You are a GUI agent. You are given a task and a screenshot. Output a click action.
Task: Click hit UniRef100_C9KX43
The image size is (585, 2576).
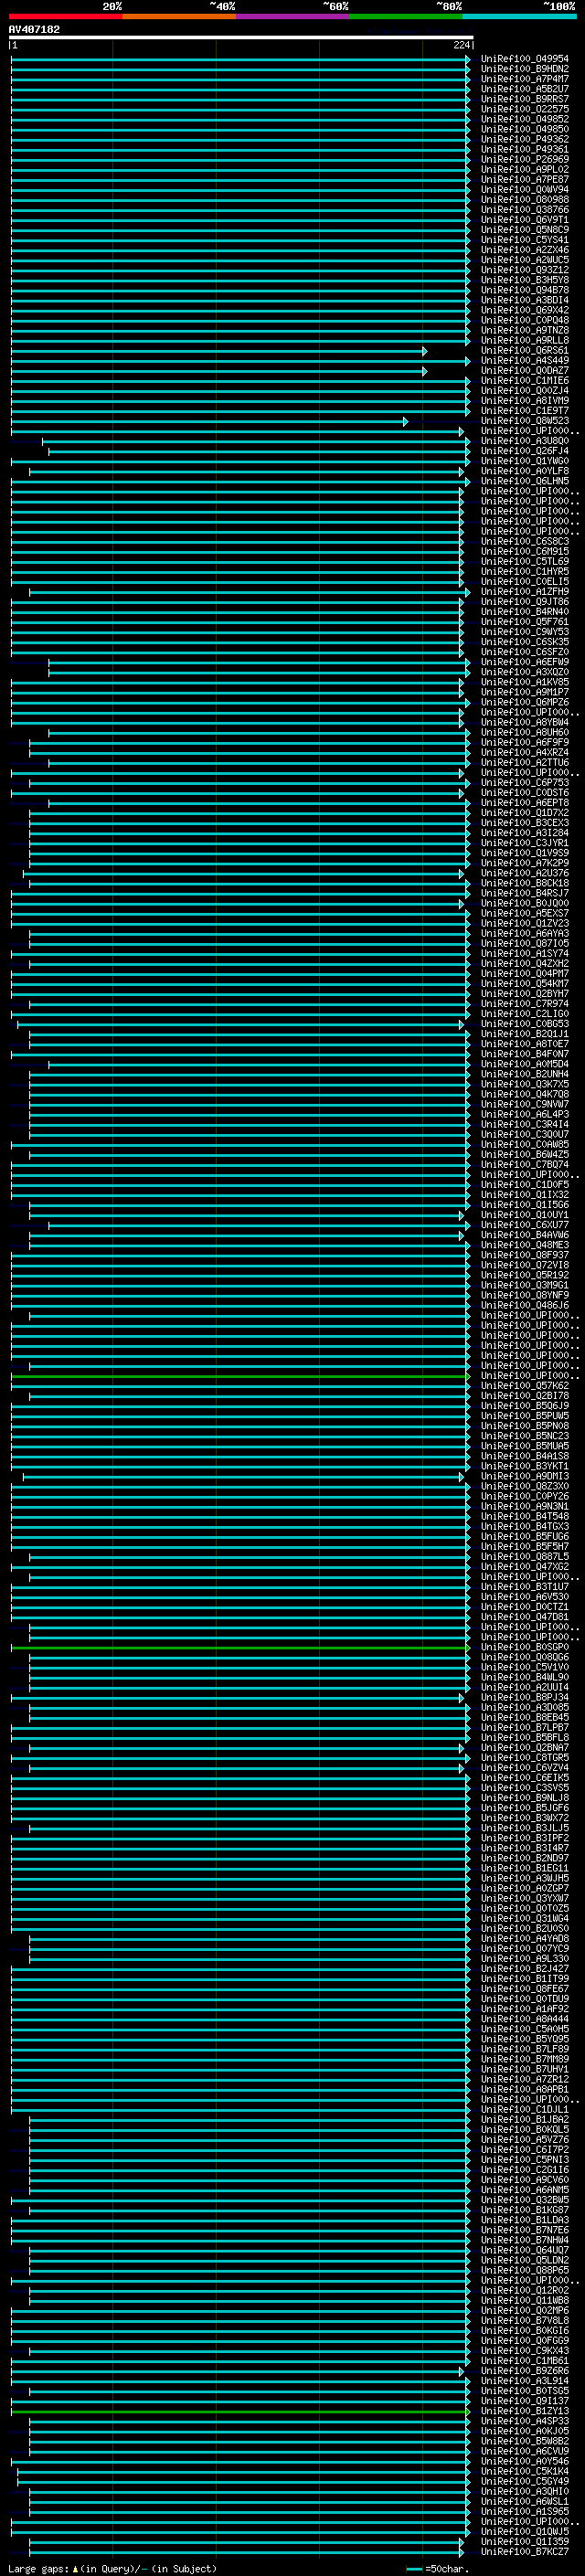pos(524,2351)
